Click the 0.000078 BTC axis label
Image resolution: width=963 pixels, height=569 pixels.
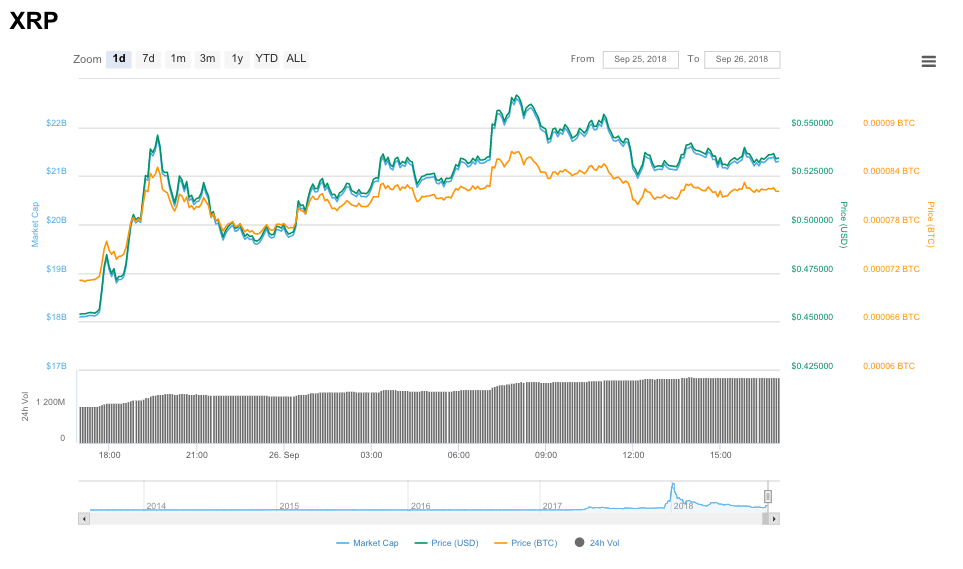[891, 220]
